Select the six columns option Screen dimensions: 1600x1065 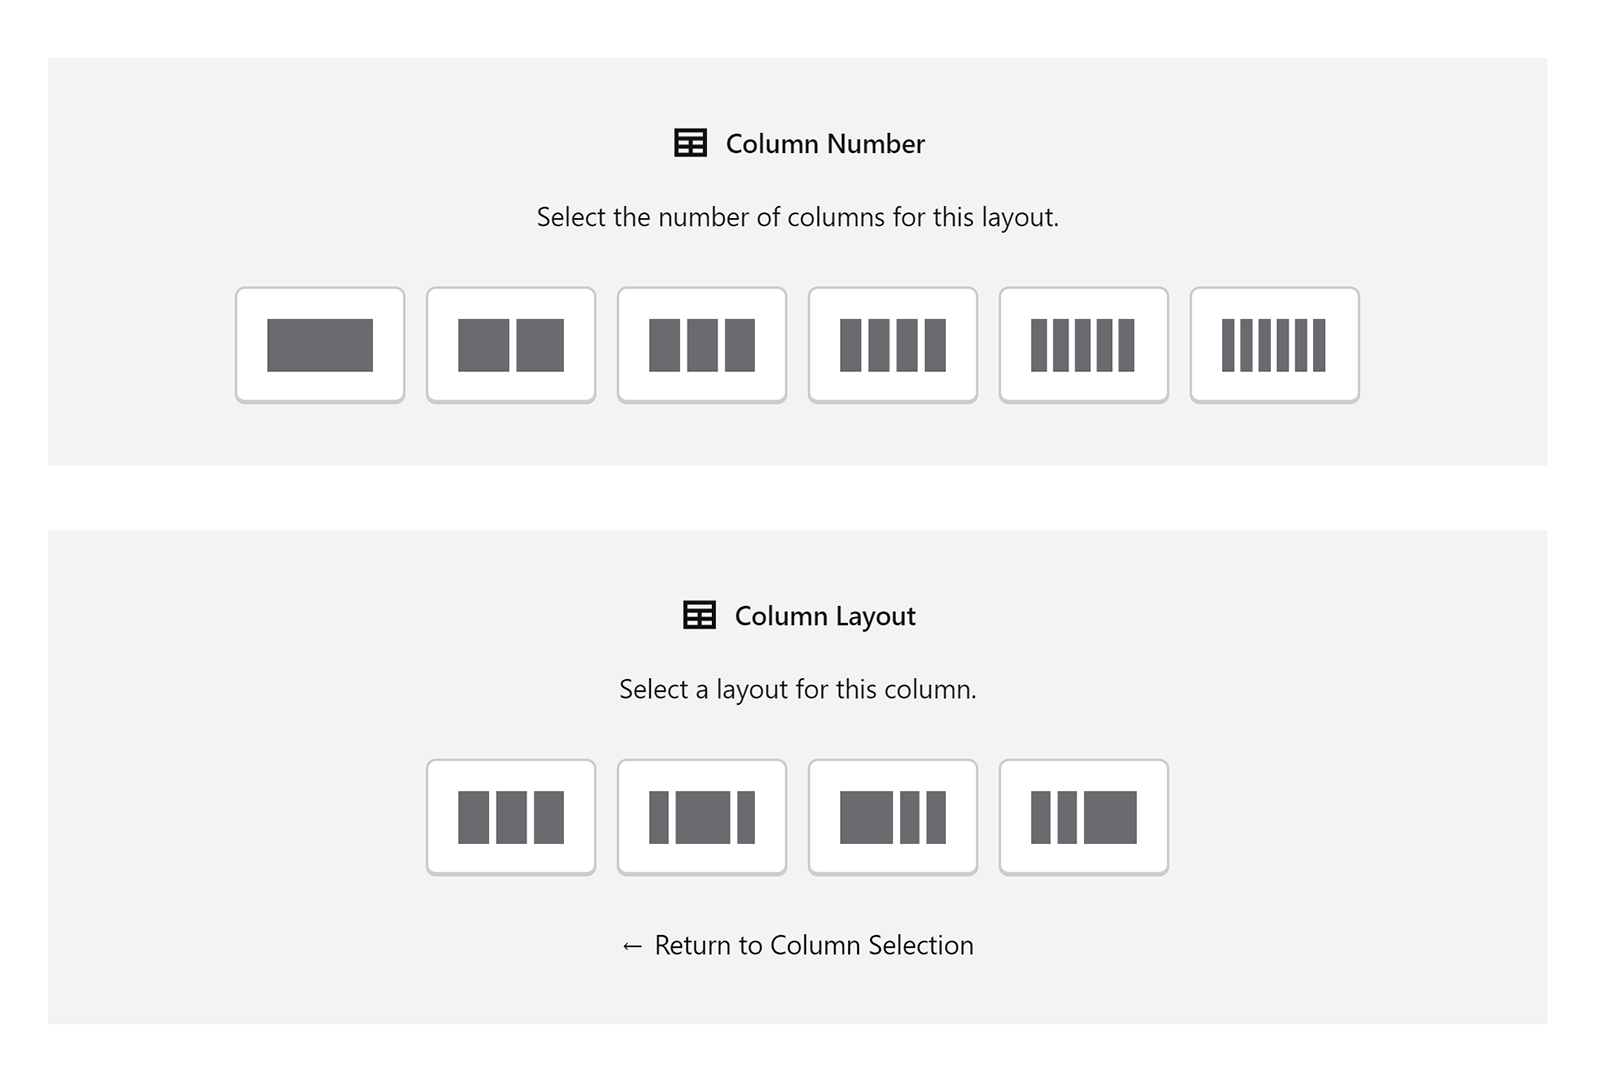[x=1275, y=345]
